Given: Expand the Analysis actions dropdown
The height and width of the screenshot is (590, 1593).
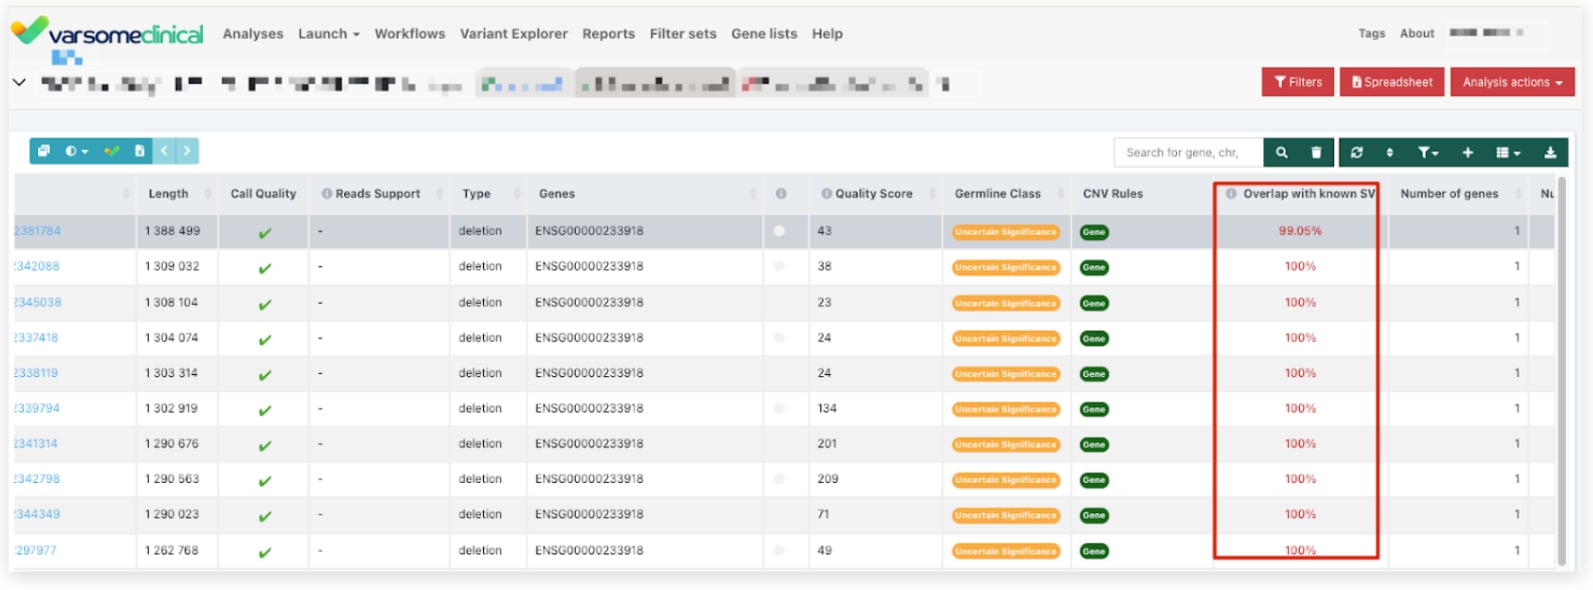Looking at the screenshot, I should [1511, 82].
